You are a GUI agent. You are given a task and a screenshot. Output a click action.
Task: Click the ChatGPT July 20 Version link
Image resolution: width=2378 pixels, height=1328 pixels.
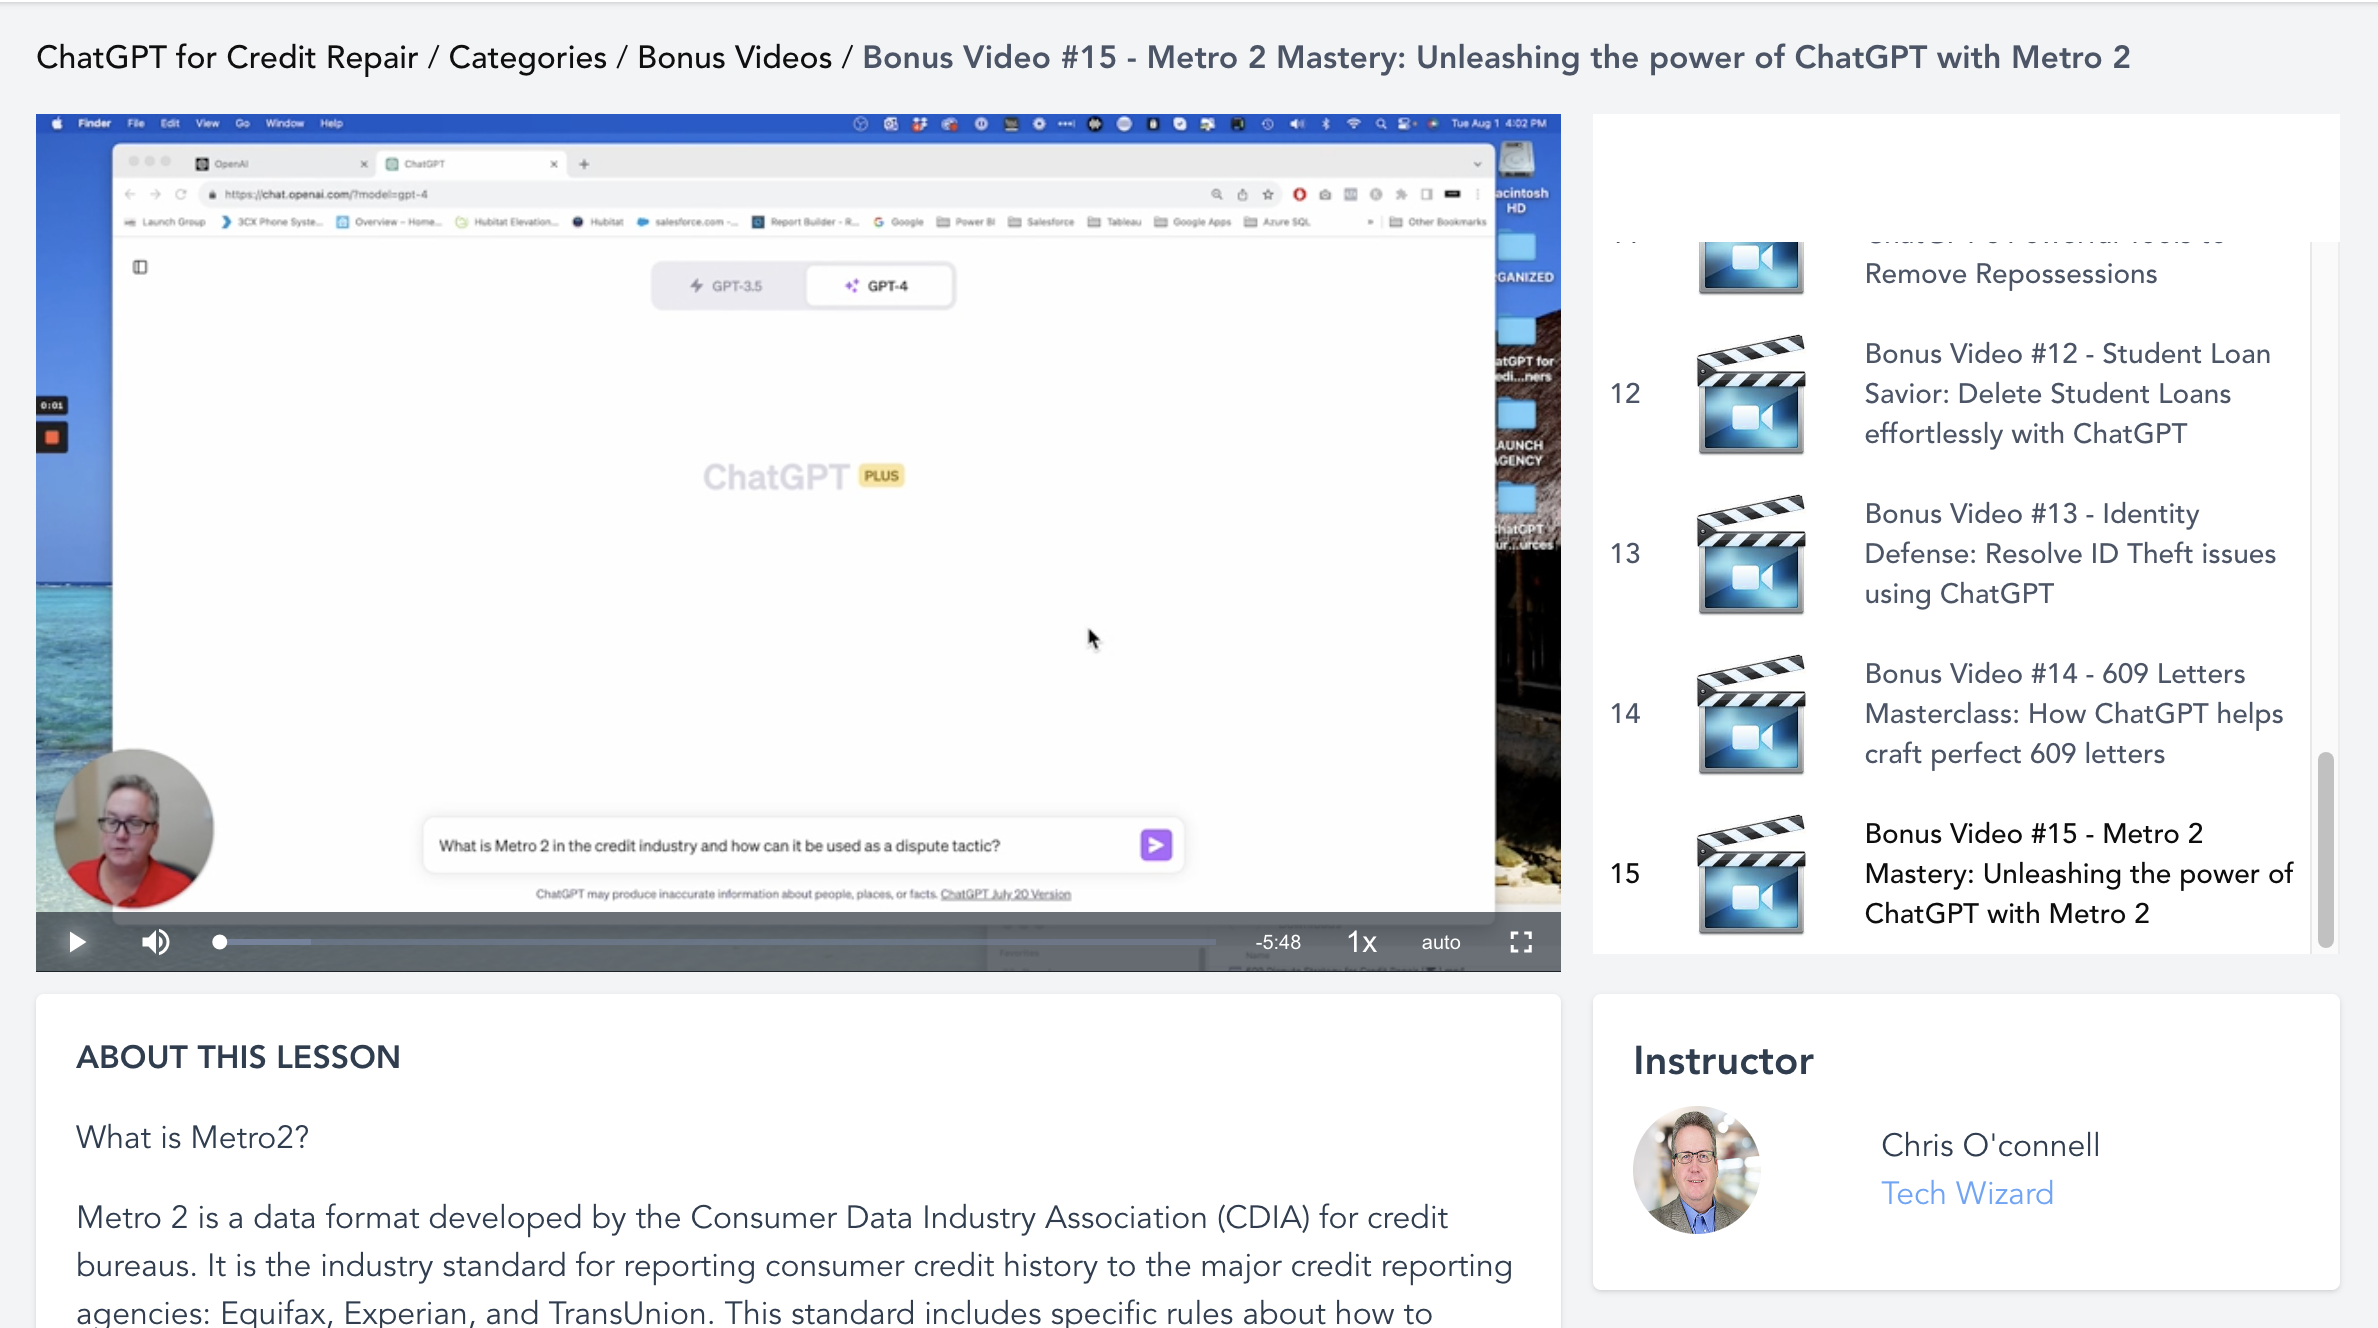coord(1005,894)
